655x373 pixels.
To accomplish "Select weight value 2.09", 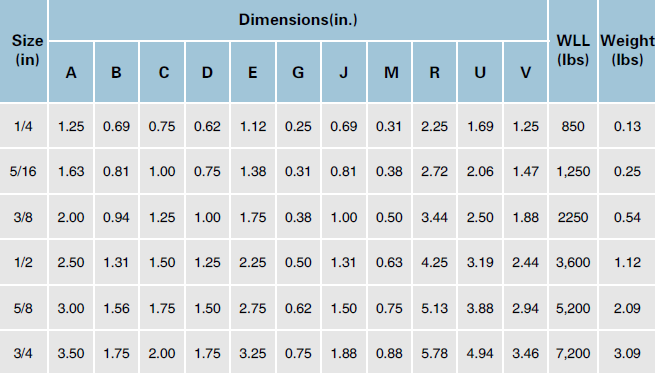I will coord(627,308).
